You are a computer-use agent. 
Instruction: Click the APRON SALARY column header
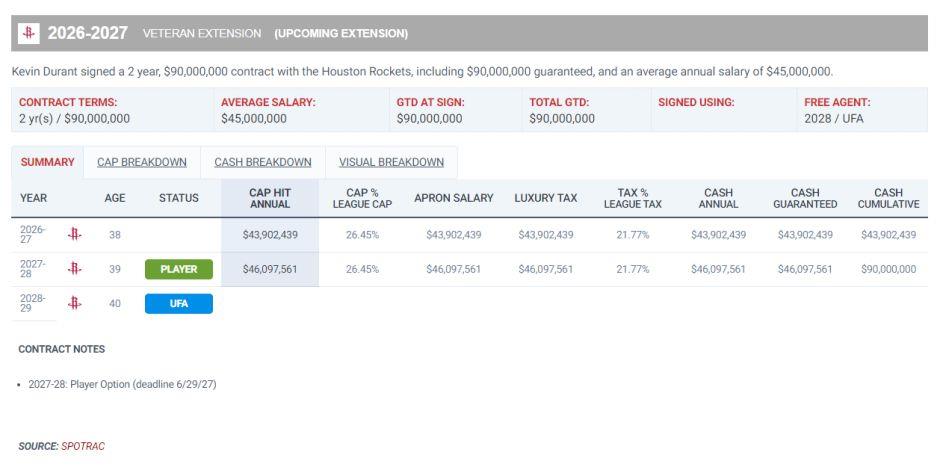pyautogui.click(x=454, y=198)
